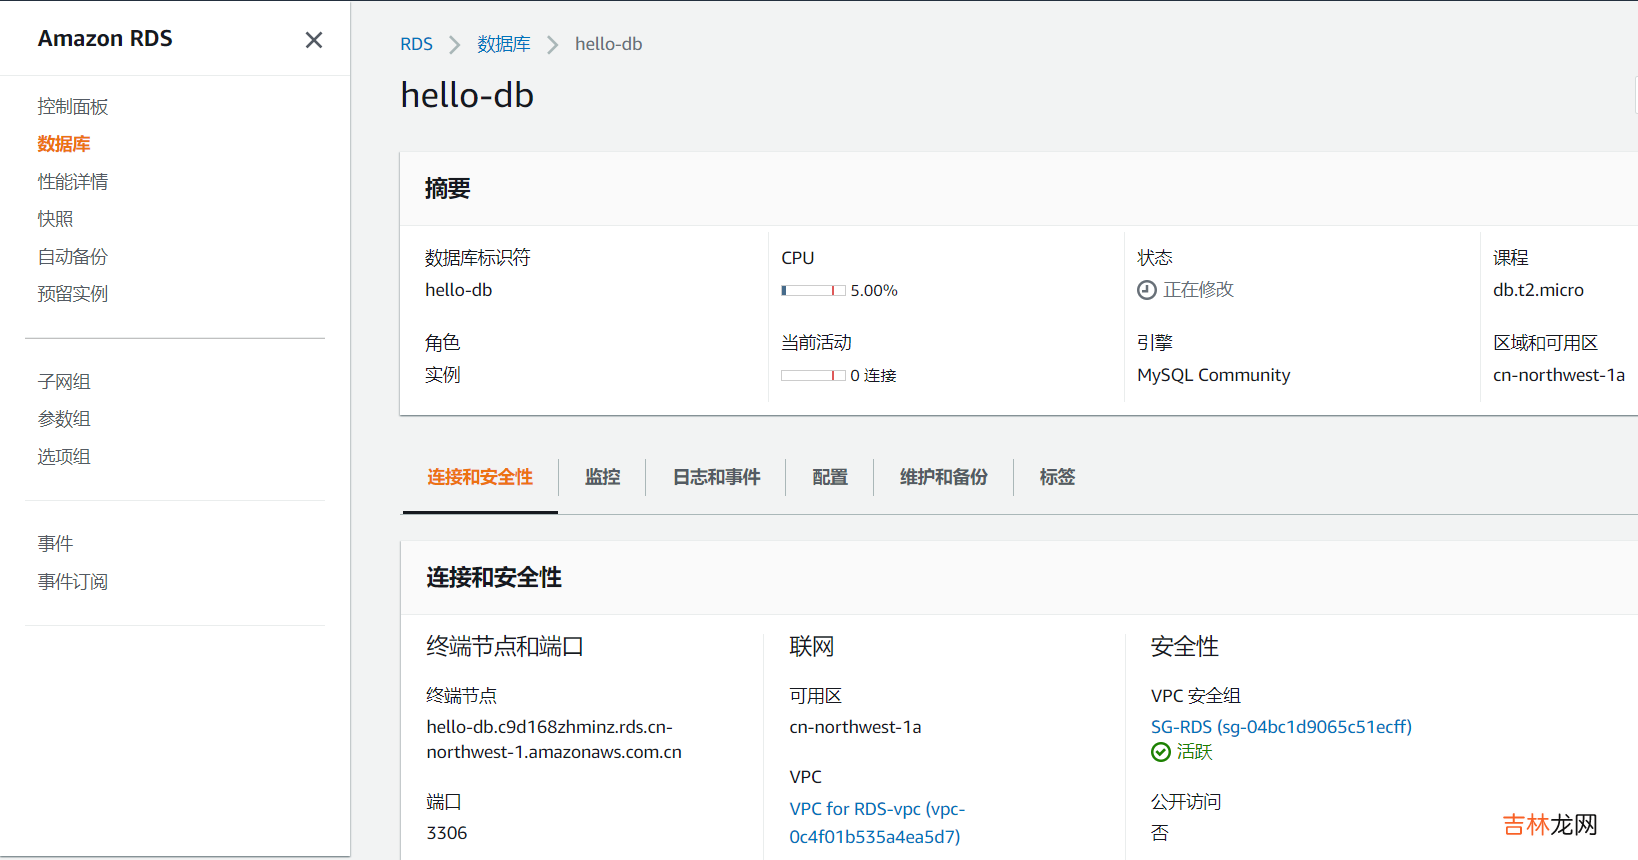The image size is (1638, 860).
Task: Switch to the 日志和事件 tab
Action: pyautogui.click(x=717, y=477)
